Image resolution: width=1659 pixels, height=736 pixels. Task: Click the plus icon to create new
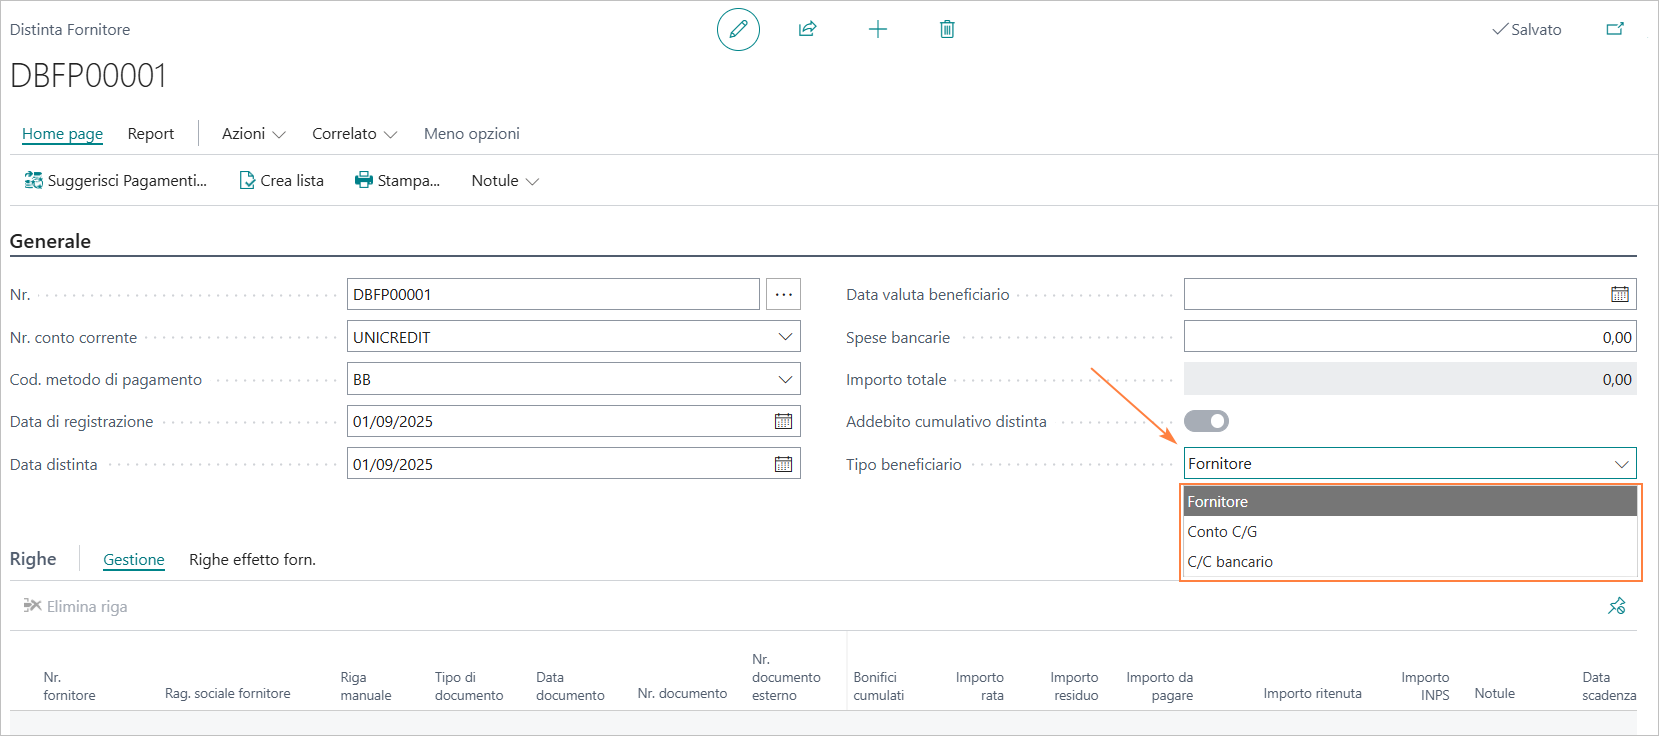coord(877,29)
